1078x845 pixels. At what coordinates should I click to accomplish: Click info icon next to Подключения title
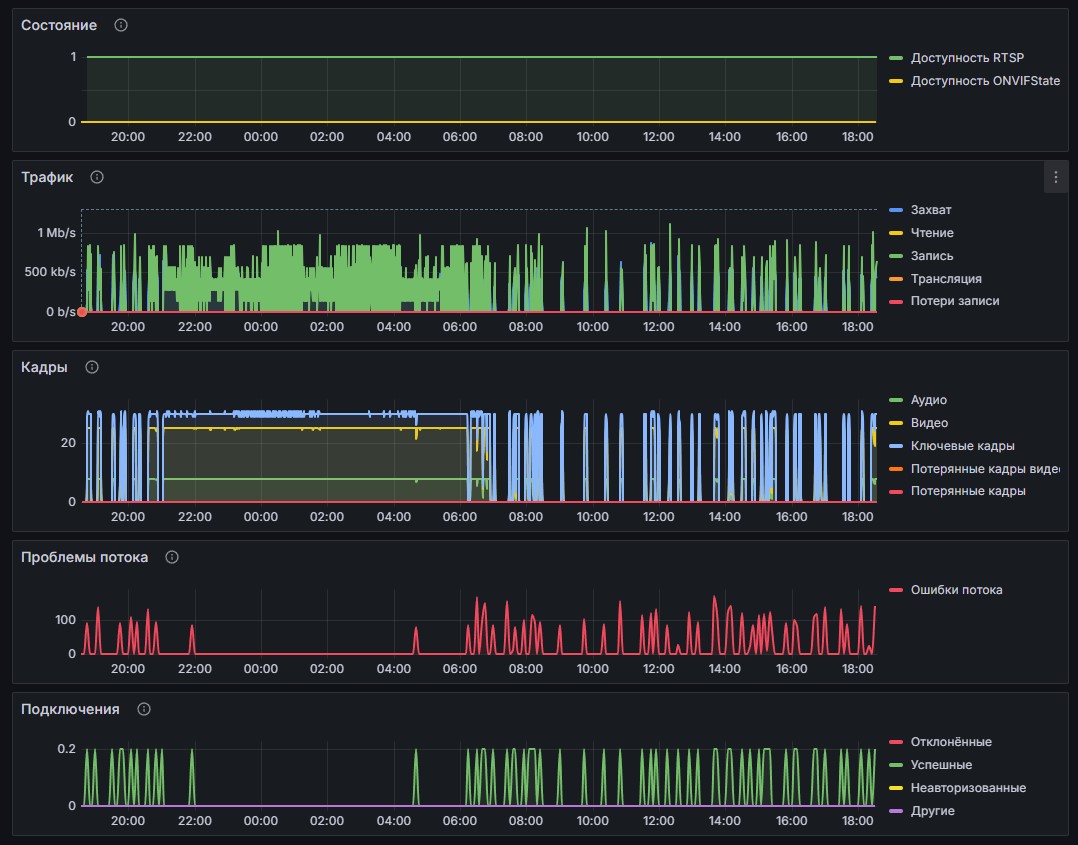pos(144,709)
